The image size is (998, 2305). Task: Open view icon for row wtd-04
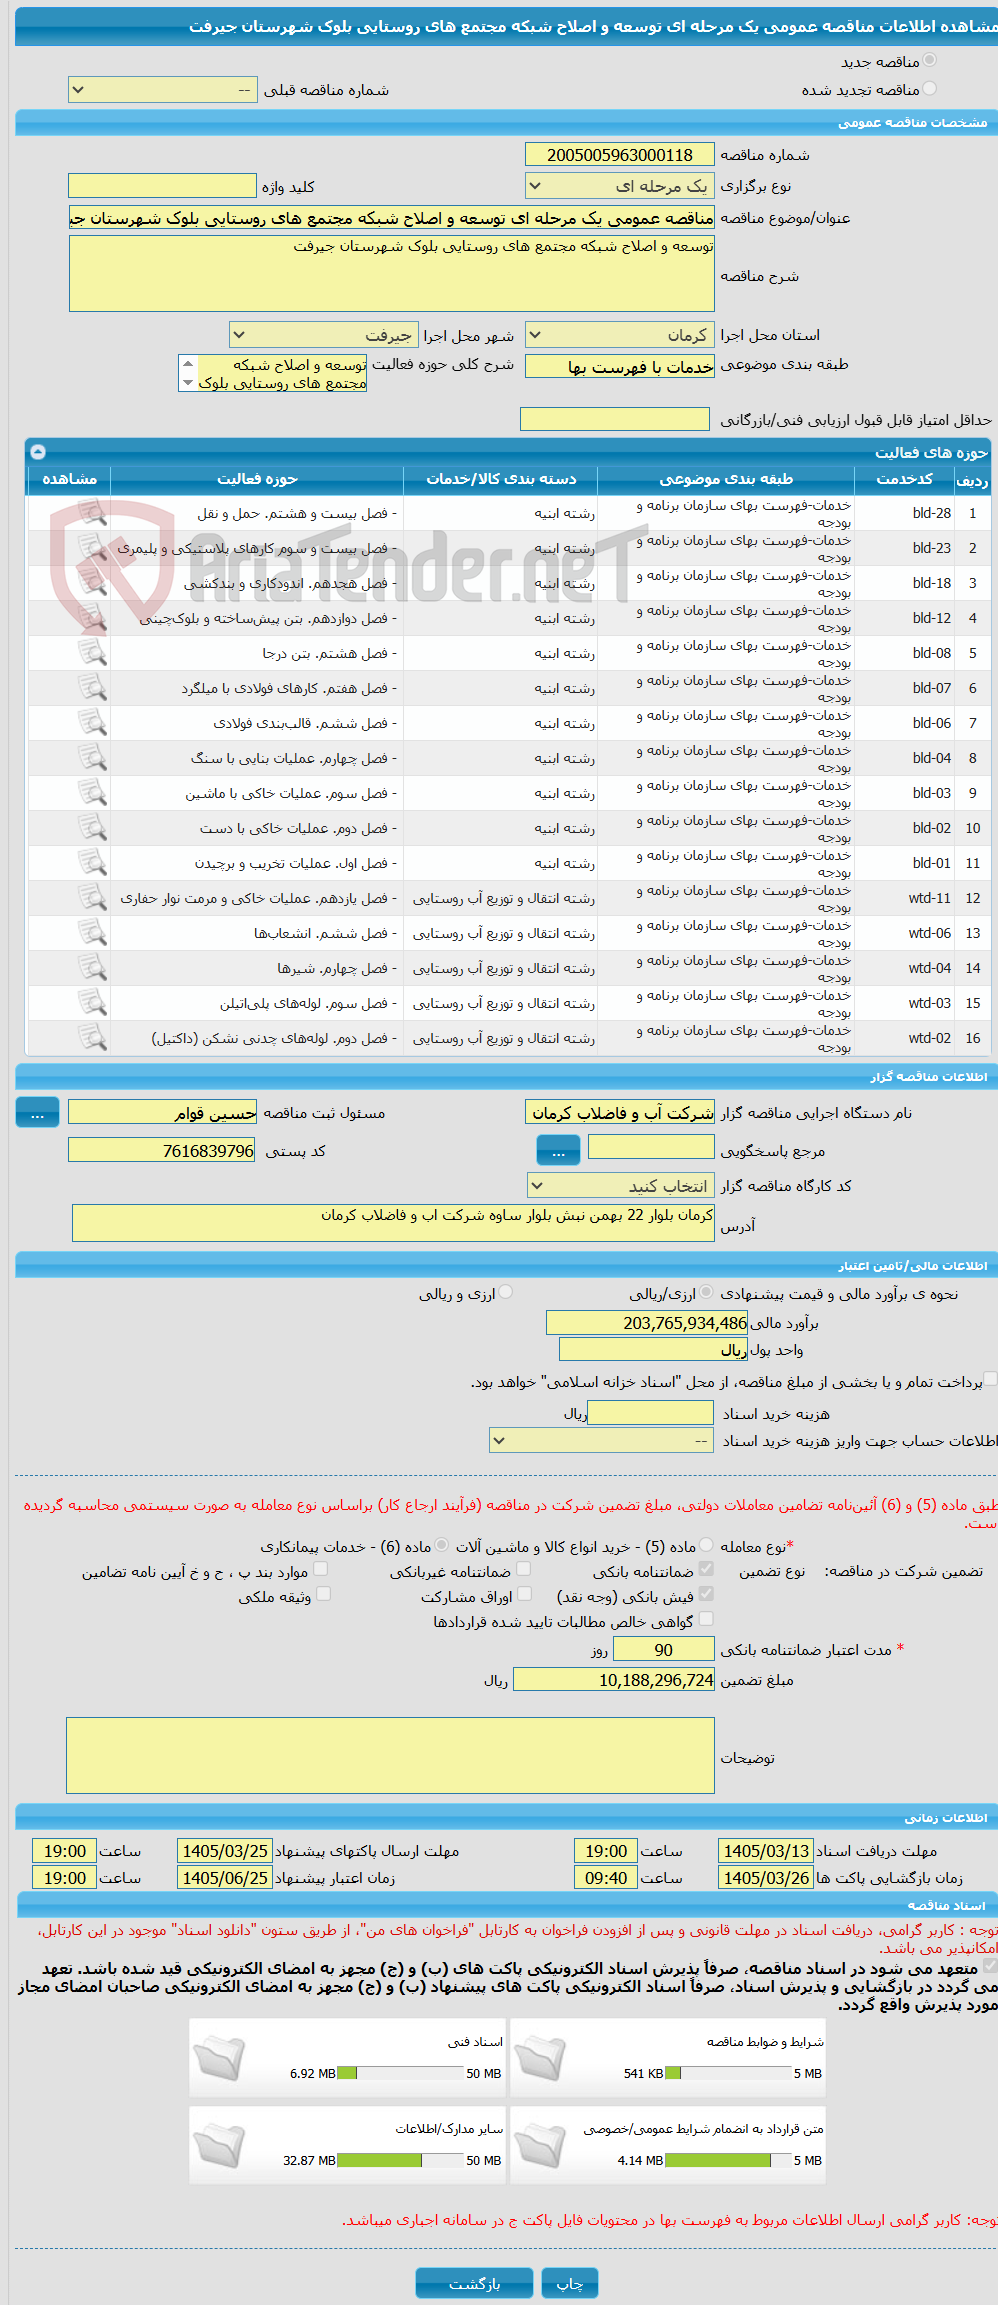coord(92,968)
